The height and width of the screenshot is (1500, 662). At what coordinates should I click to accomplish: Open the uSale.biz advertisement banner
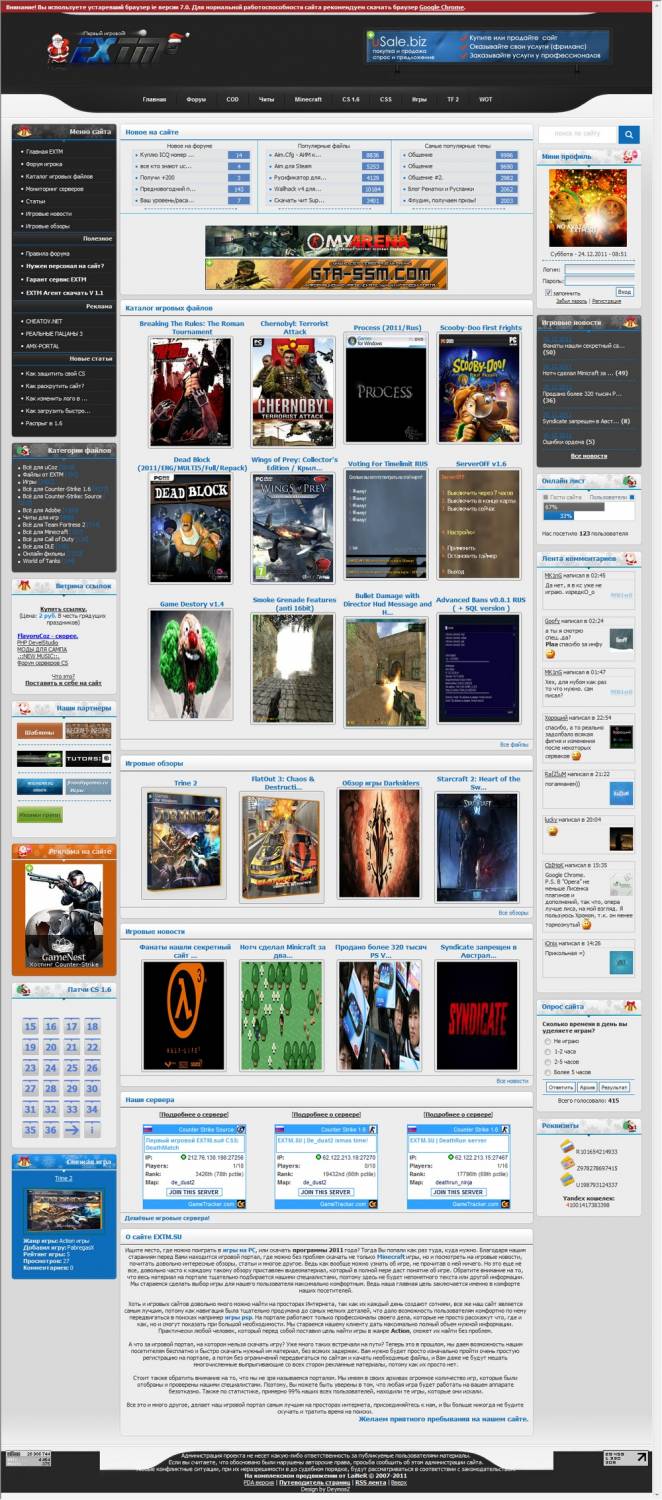[x=487, y=46]
